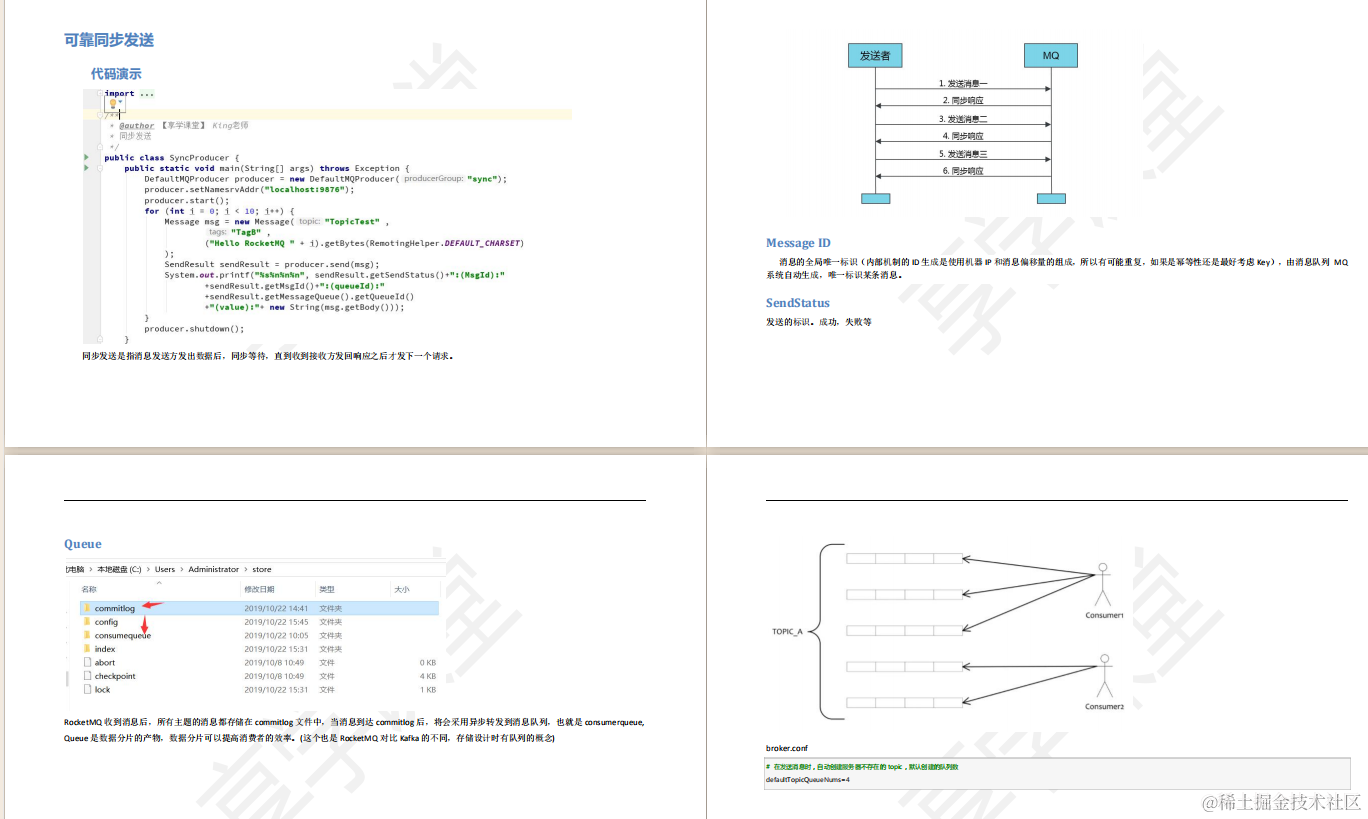This screenshot has width=1368, height=819.
Task: Sort the file list by the 名称 column header
Action: (89, 589)
